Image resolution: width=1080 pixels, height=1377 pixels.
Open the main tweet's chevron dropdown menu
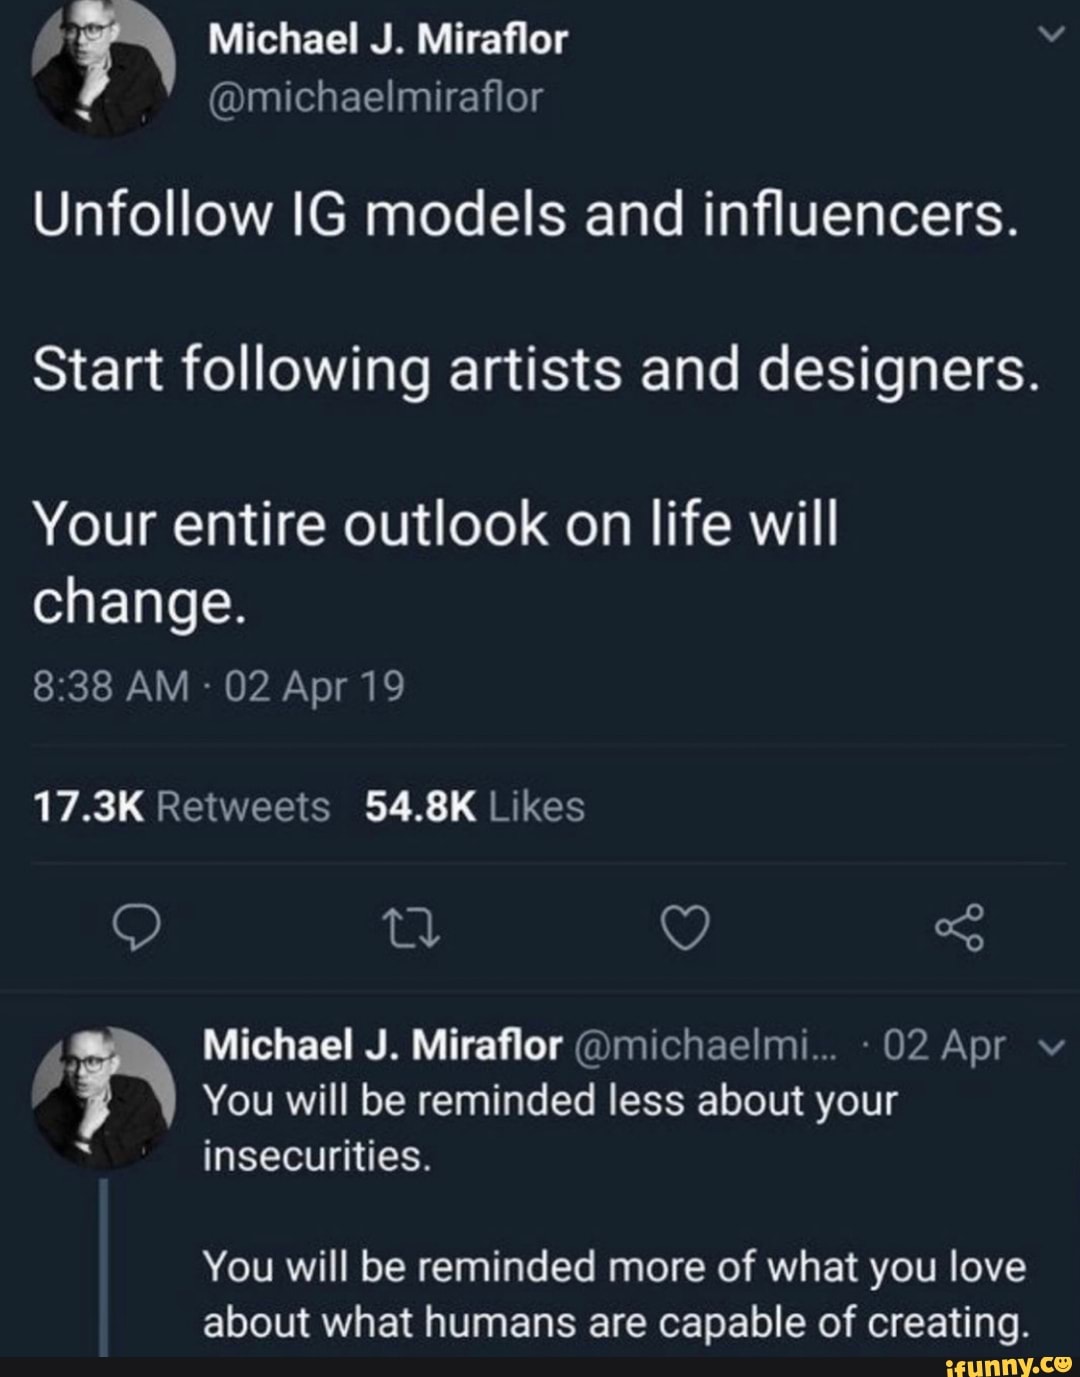point(1050,37)
